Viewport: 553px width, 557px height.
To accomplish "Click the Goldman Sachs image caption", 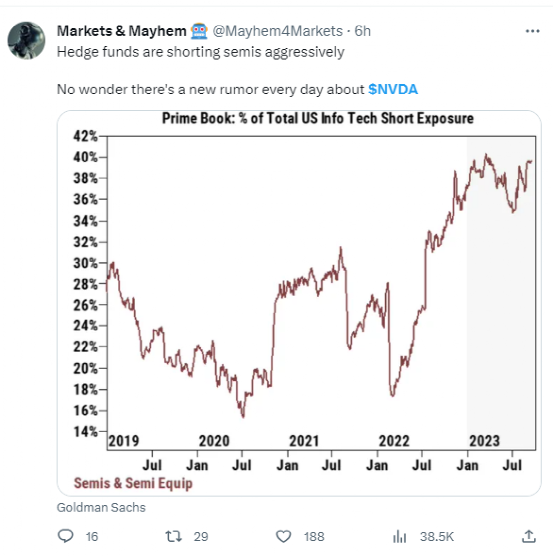I will [101, 507].
